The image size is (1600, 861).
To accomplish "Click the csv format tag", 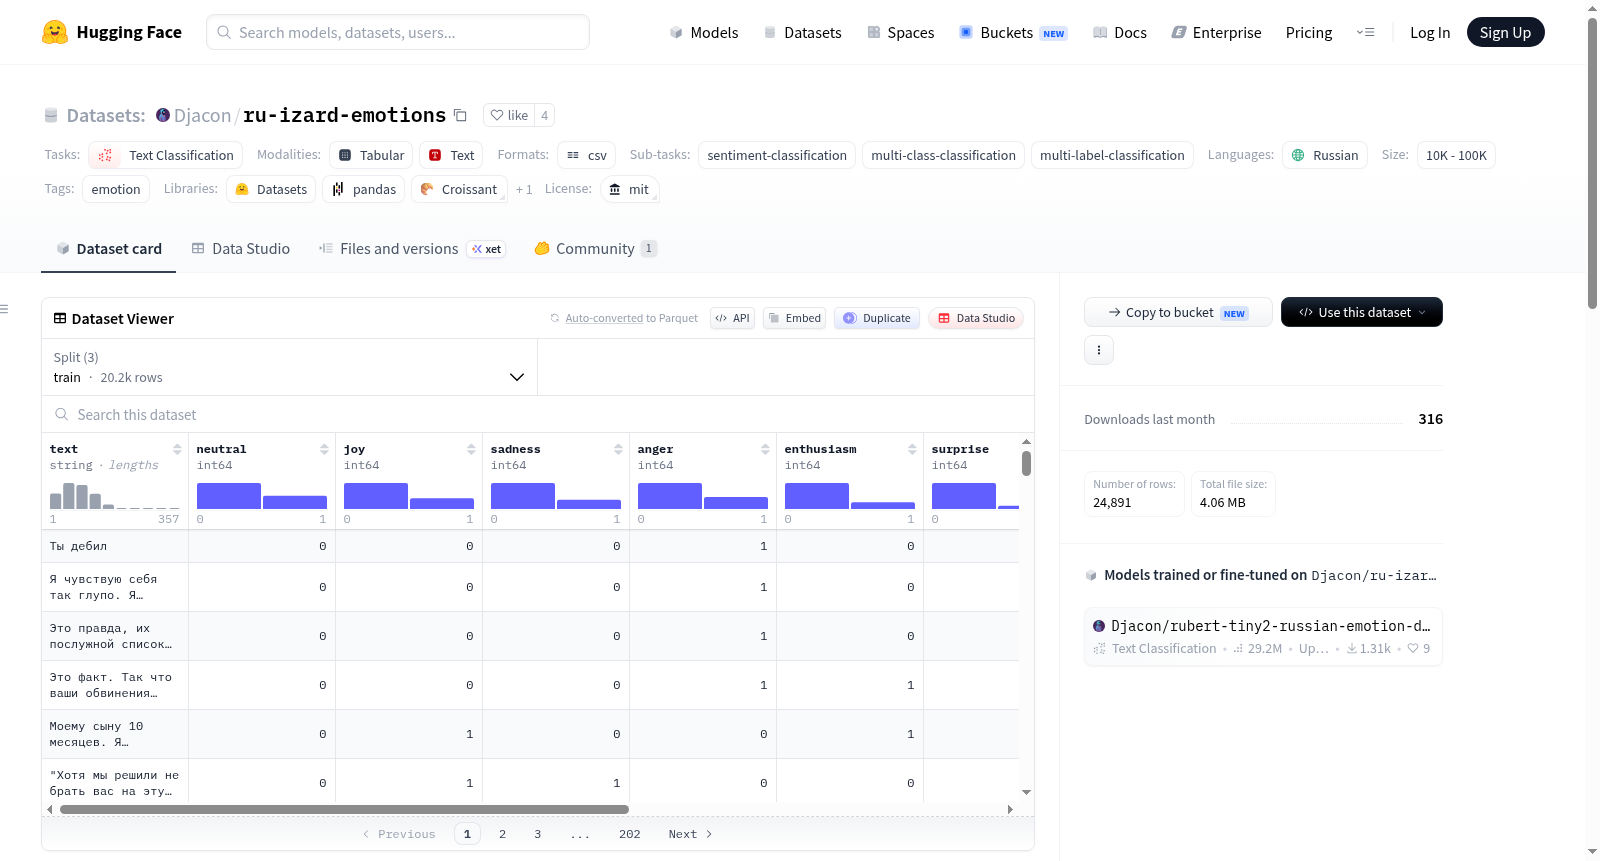I will click(x=586, y=155).
